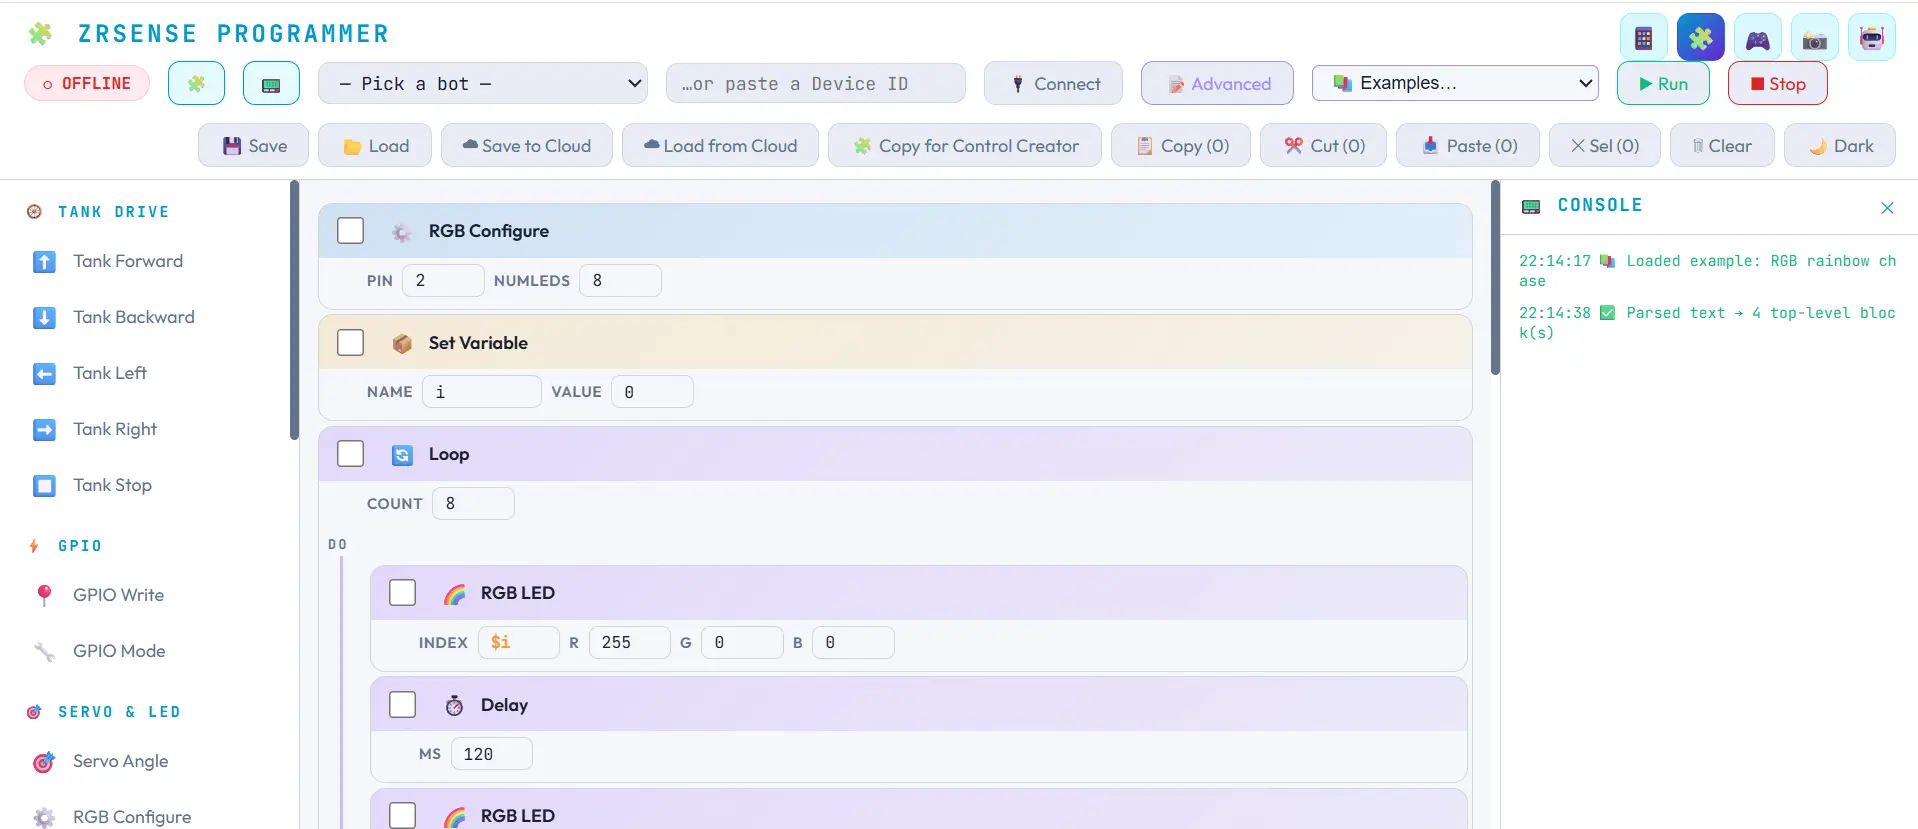This screenshot has width=1918, height=829.
Task: Select the Delay block checkbox
Action: tap(402, 705)
